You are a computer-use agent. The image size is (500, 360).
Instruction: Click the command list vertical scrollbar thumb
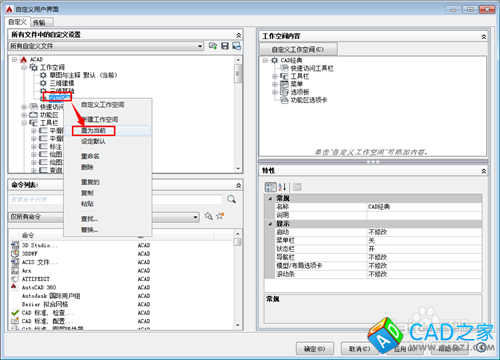click(x=237, y=242)
